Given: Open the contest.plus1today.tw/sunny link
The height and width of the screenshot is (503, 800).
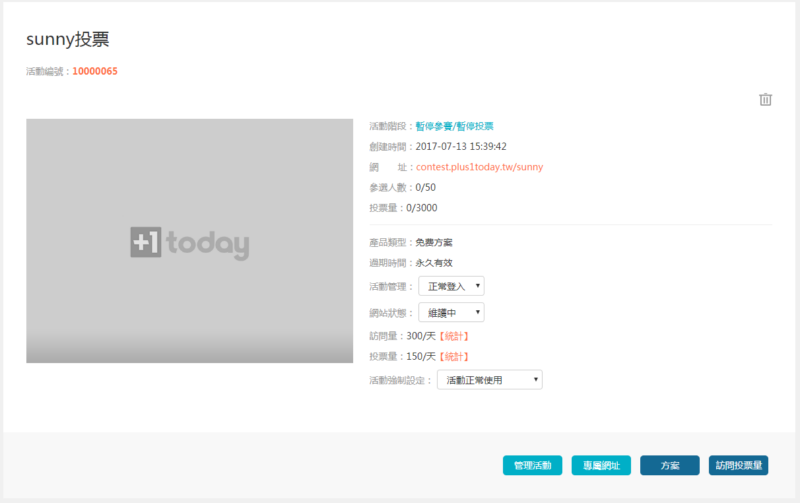Looking at the screenshot, I should [x=479, y=167].
